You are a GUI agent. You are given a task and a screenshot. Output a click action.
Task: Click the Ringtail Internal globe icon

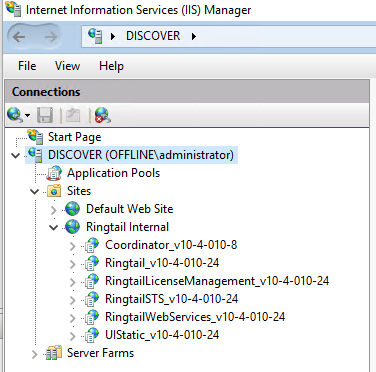coord(72,227)
